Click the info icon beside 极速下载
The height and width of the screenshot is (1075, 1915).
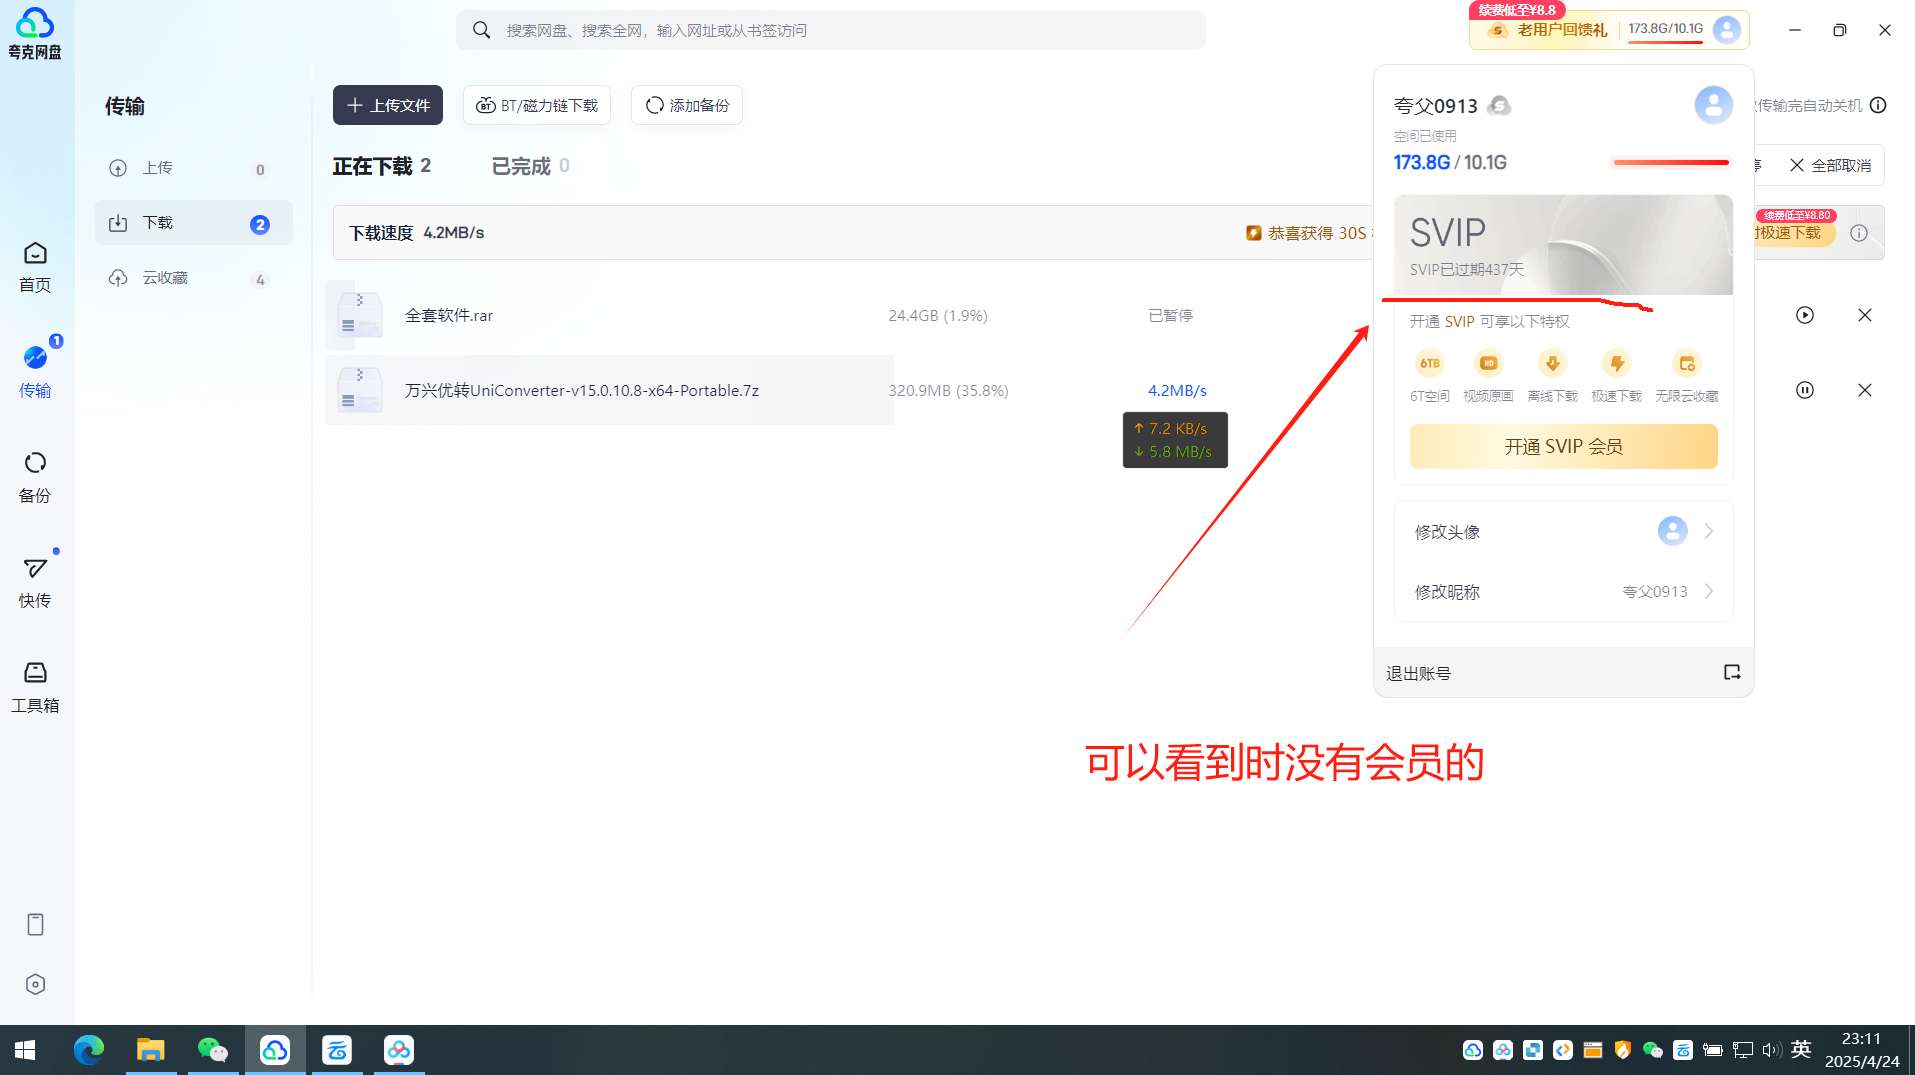coord(1859,233)
